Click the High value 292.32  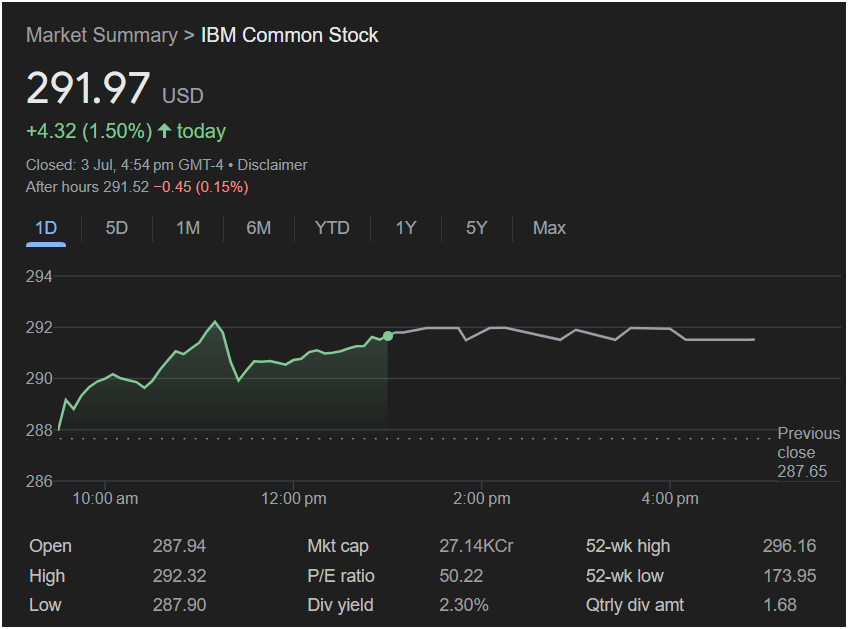point(179,576)
